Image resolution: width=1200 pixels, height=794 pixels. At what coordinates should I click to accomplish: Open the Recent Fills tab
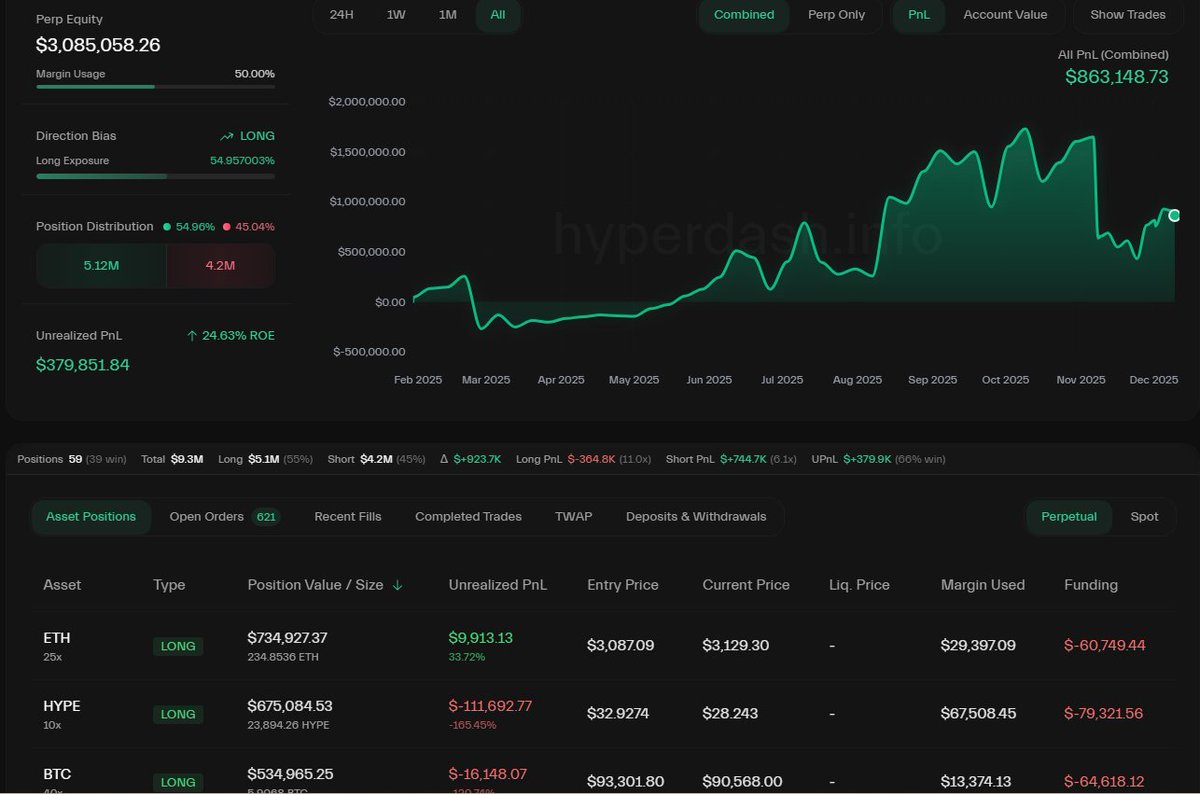[x=348, y=517]
